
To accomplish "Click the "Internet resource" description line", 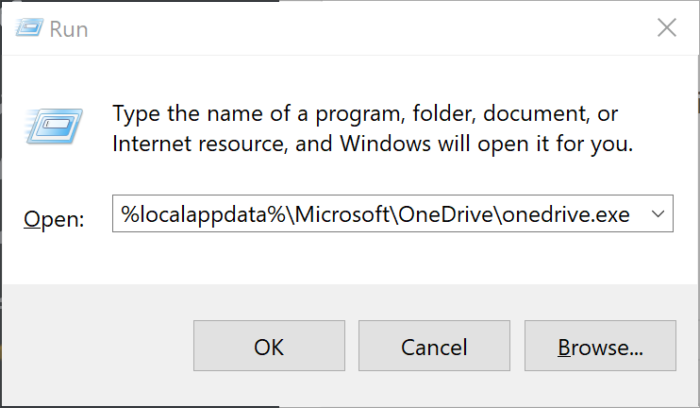I will 372,144.
